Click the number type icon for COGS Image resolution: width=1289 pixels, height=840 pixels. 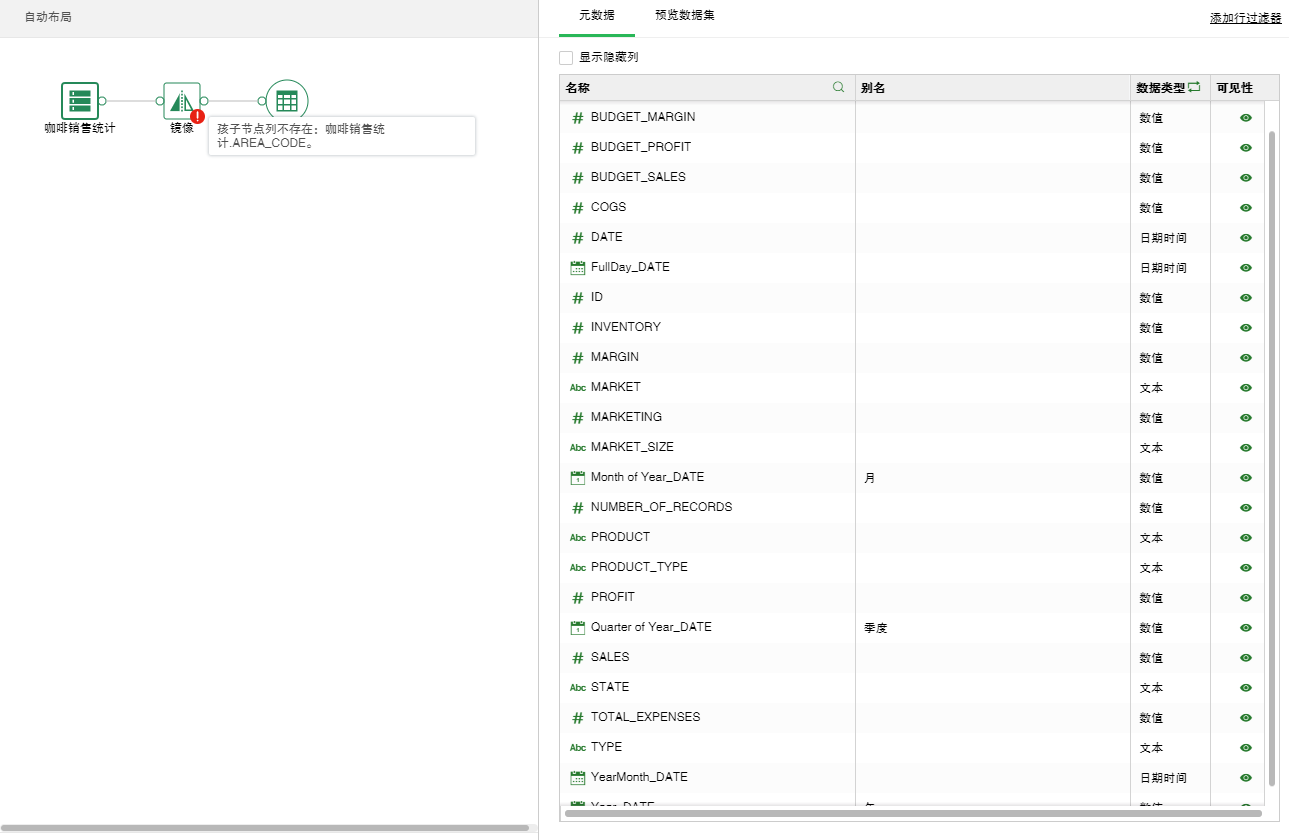tap(577, 208)
